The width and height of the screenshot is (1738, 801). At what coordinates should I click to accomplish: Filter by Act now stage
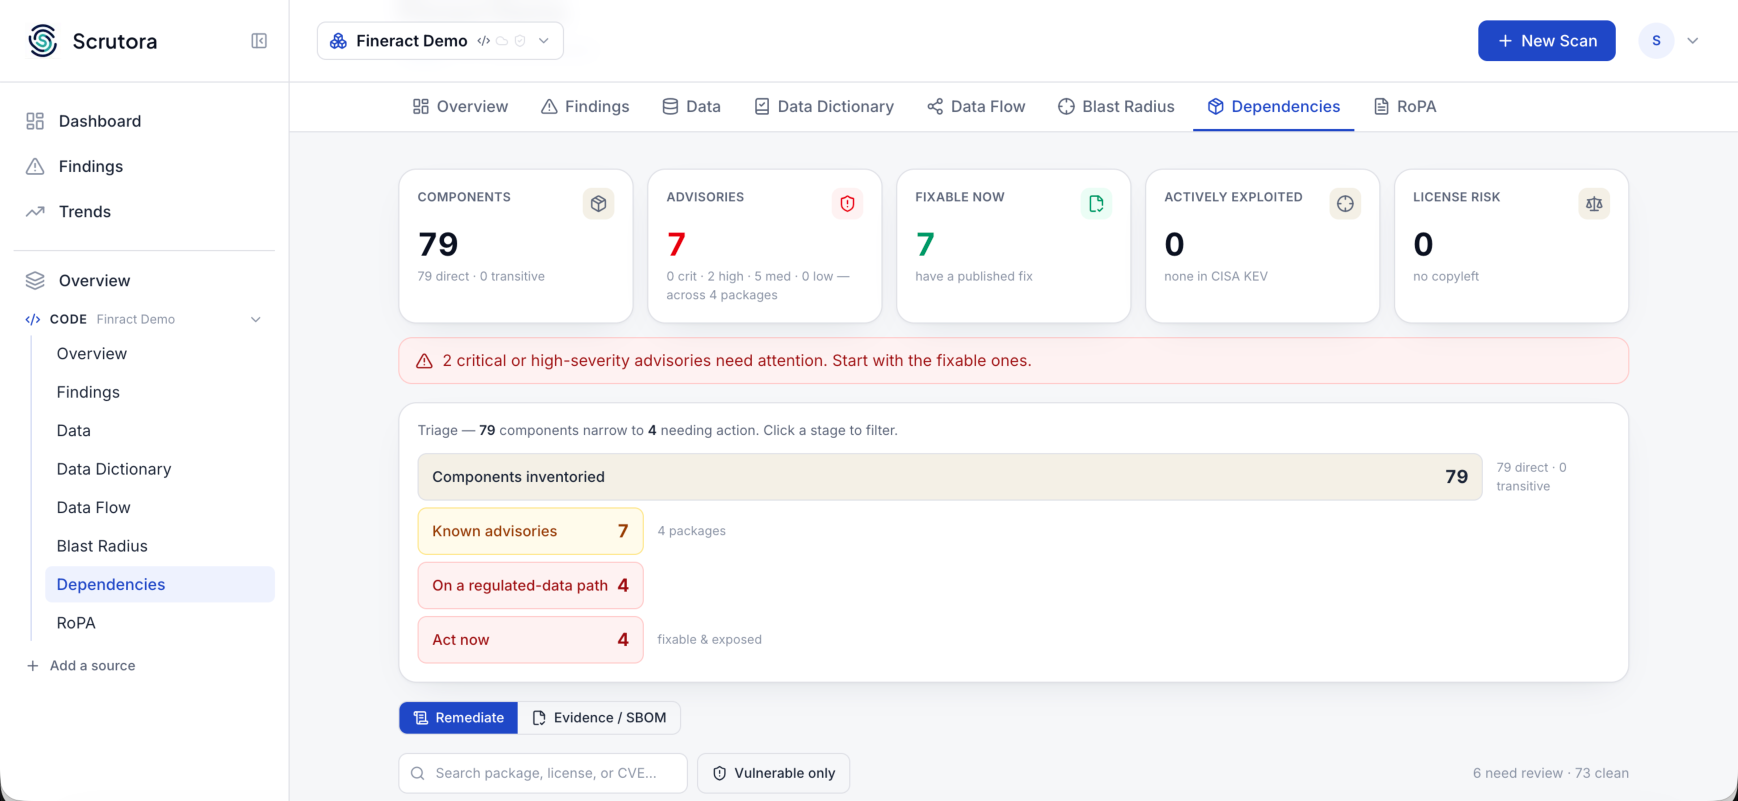point(530,640)
